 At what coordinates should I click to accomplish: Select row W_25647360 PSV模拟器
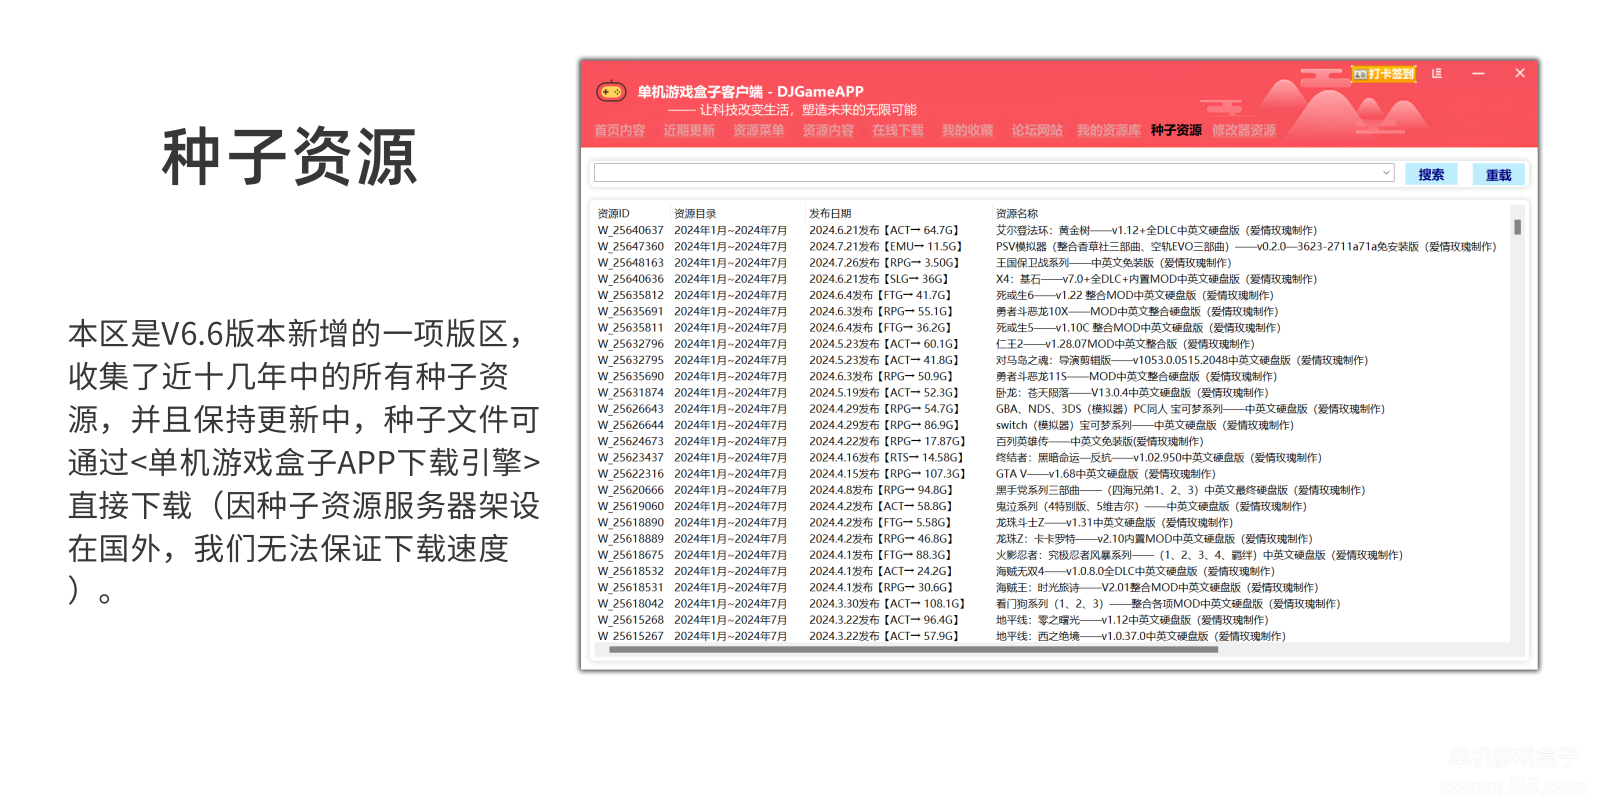(x=1053, y=247)
